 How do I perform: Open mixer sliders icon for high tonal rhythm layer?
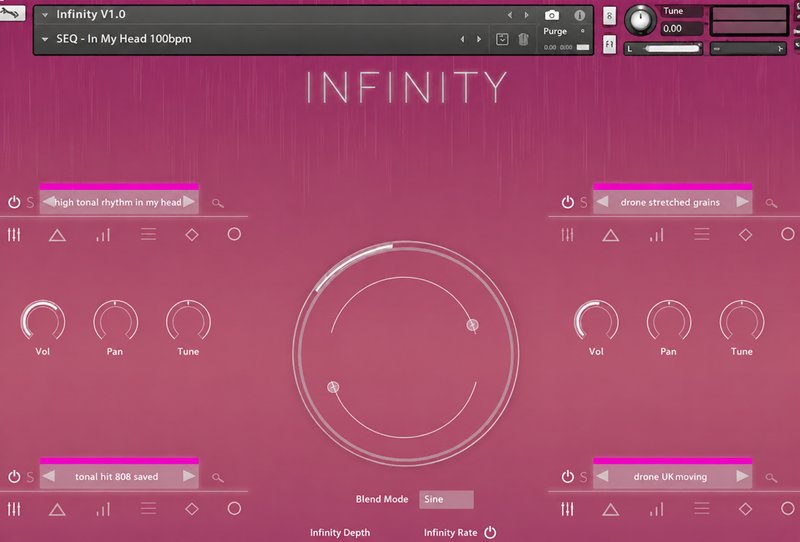pyautogui.click(x=14, y=235)
